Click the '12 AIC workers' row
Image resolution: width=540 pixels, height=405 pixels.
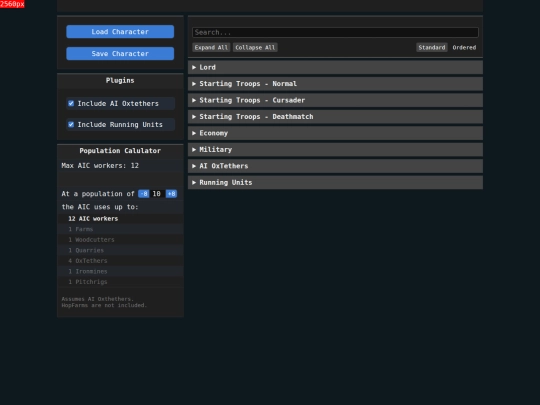point(120,219)
